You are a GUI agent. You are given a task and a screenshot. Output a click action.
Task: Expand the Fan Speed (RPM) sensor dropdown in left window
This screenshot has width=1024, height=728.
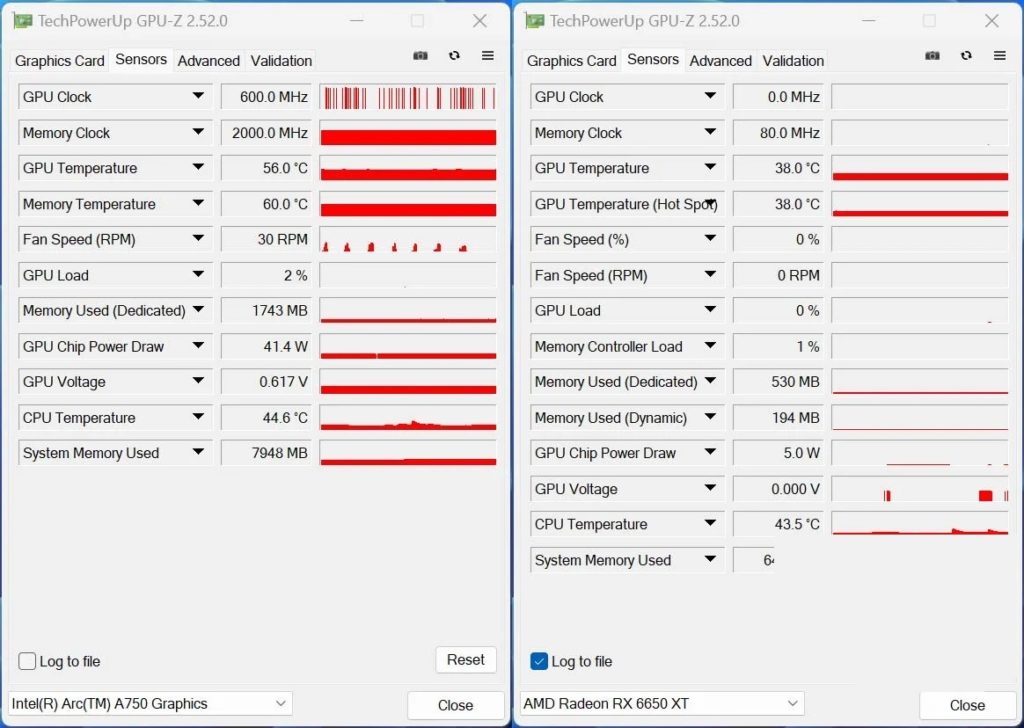198,240
